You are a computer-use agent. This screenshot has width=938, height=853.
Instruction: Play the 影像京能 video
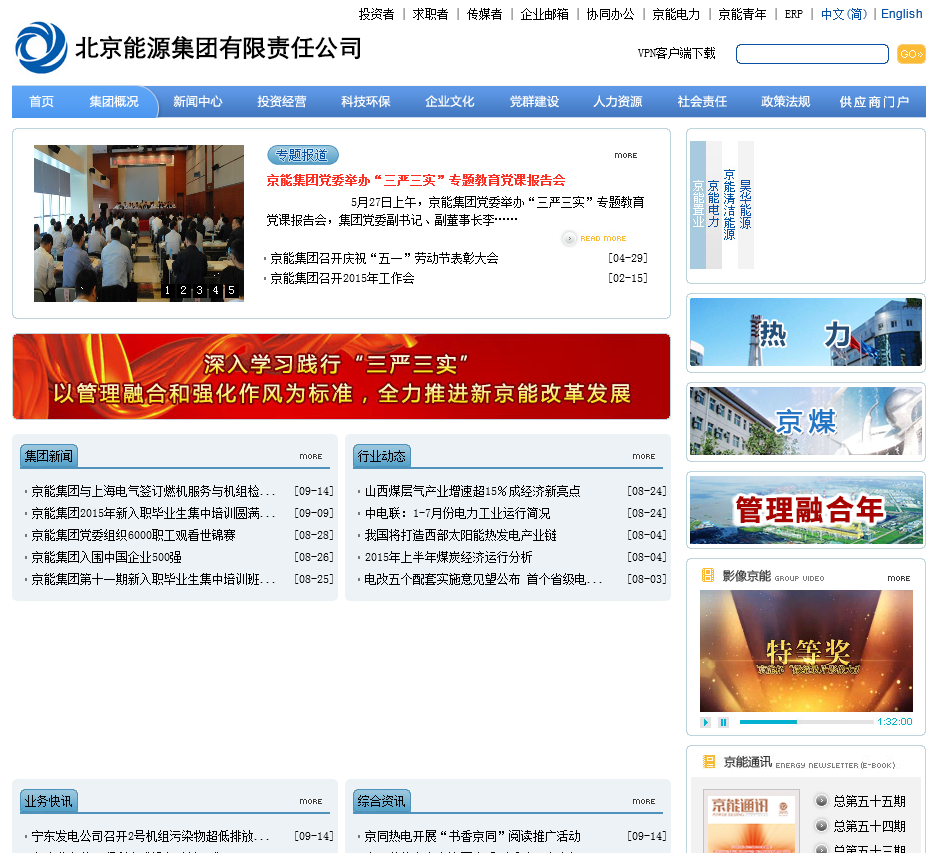pyautogui.click(x=706, y=722)
